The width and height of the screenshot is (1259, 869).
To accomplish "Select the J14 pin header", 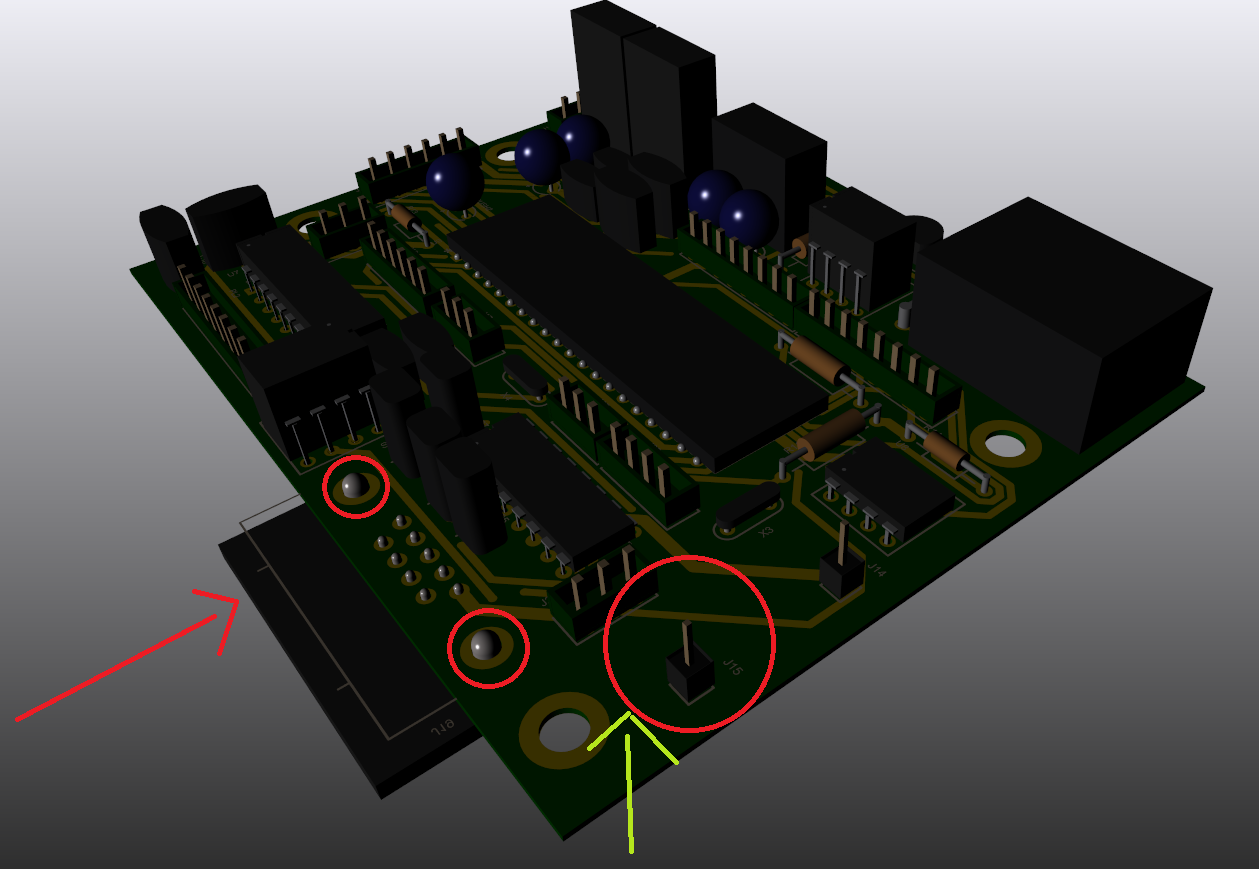I will (842, 573).
